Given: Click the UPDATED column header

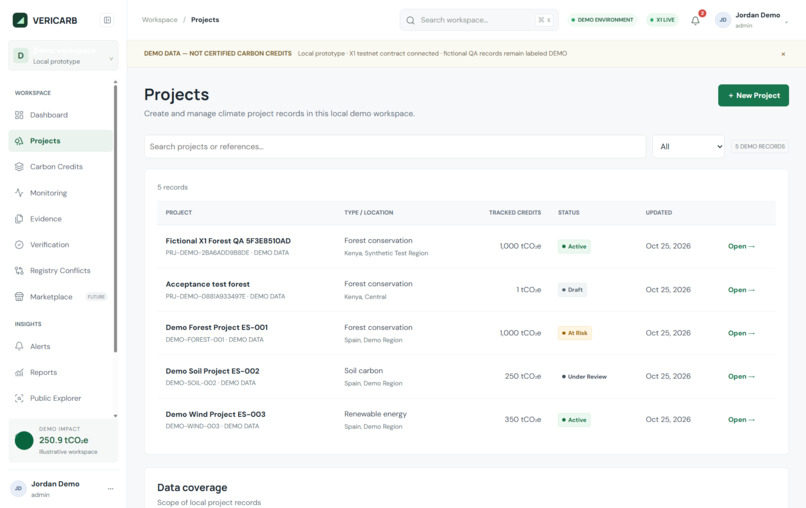Looking at the screenshot, I should click(658, 212).
